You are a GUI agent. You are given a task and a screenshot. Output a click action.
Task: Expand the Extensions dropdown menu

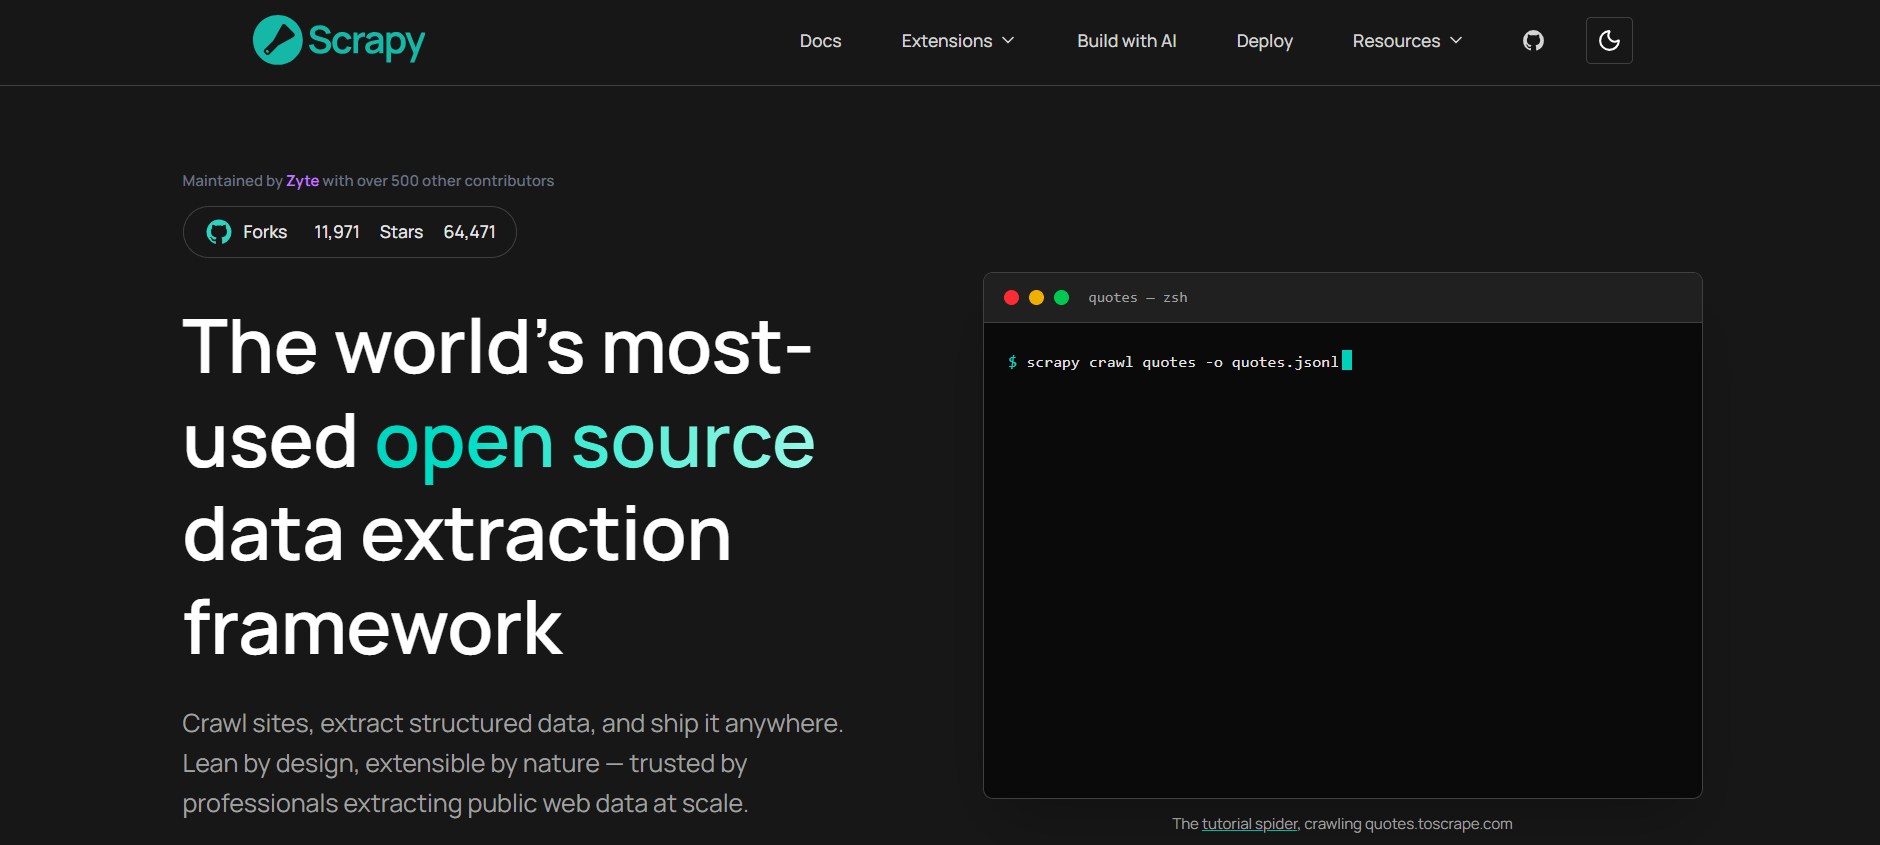click(958, 41)
